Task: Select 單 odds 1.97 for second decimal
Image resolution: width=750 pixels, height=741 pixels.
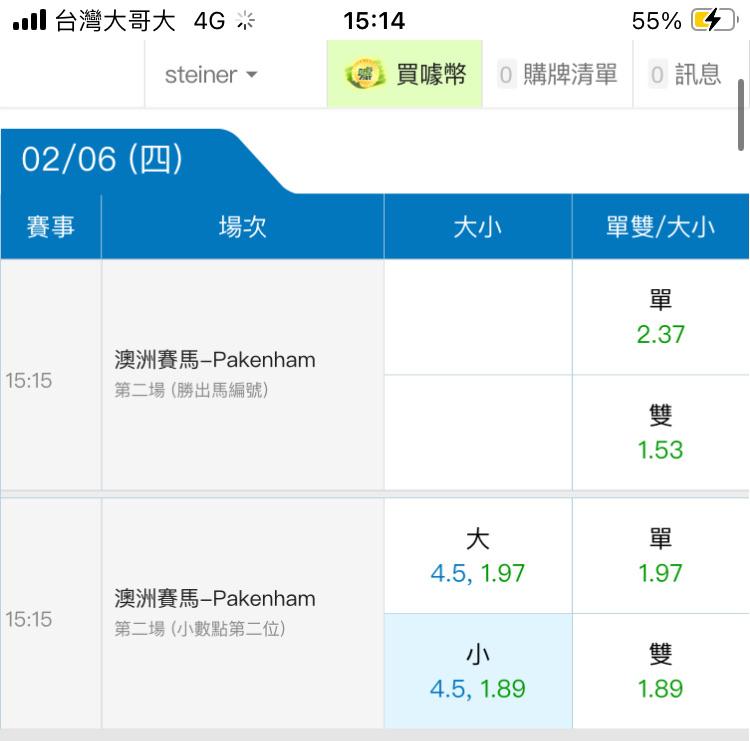Action: click(x=661, y=556)
